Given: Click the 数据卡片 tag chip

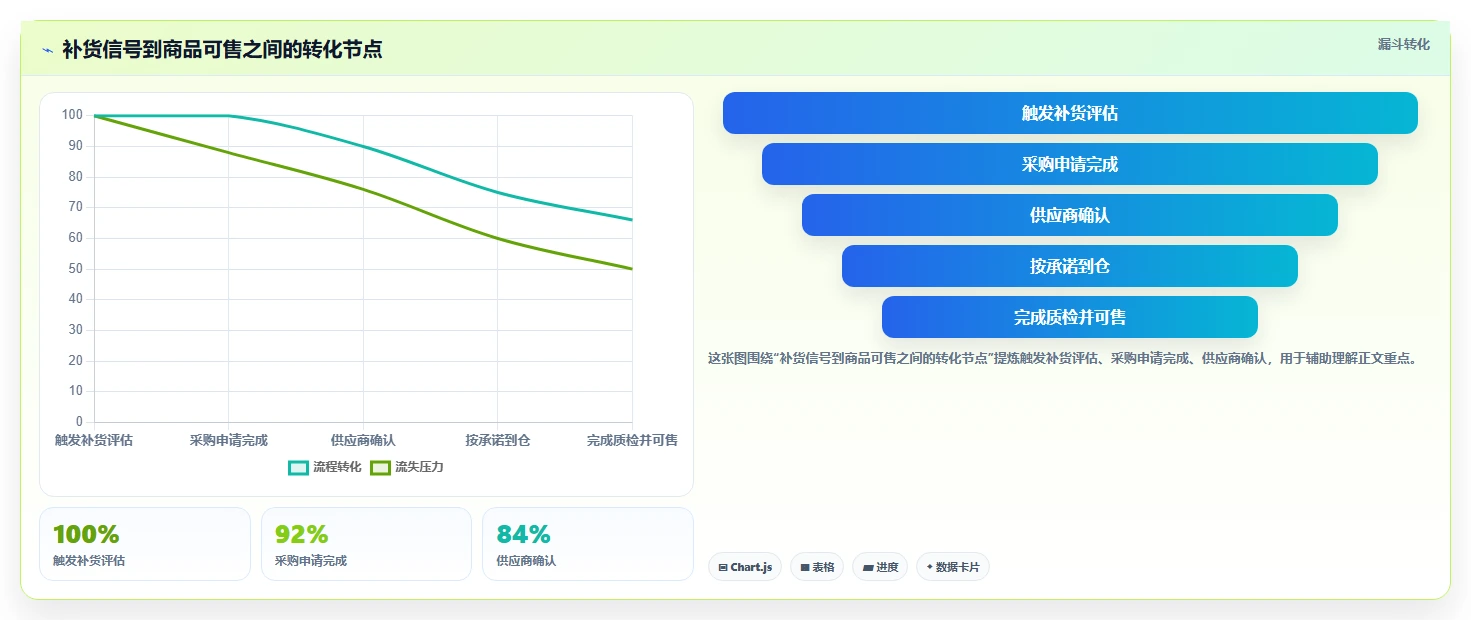Looking at the screenshot, I should point(953,567).
